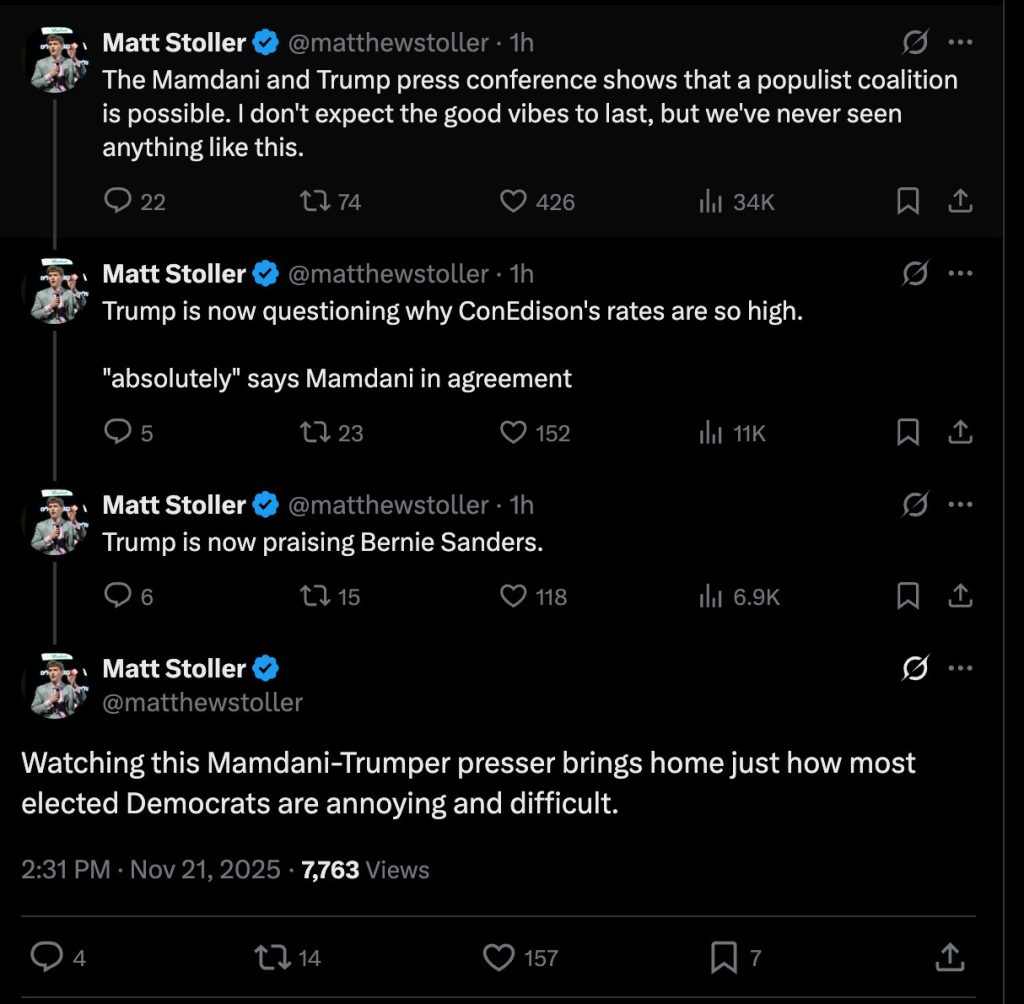Click Grok icon on the main tweet

click(x=915, y=668)
